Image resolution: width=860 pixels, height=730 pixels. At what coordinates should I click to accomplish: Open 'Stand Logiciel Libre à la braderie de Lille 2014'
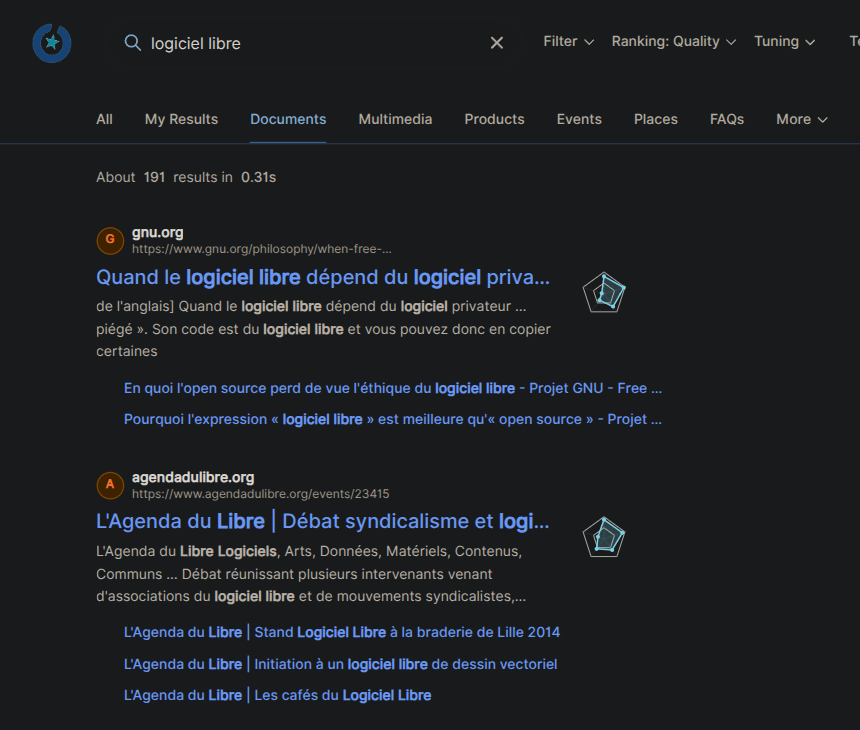click(x=342, y=632)
